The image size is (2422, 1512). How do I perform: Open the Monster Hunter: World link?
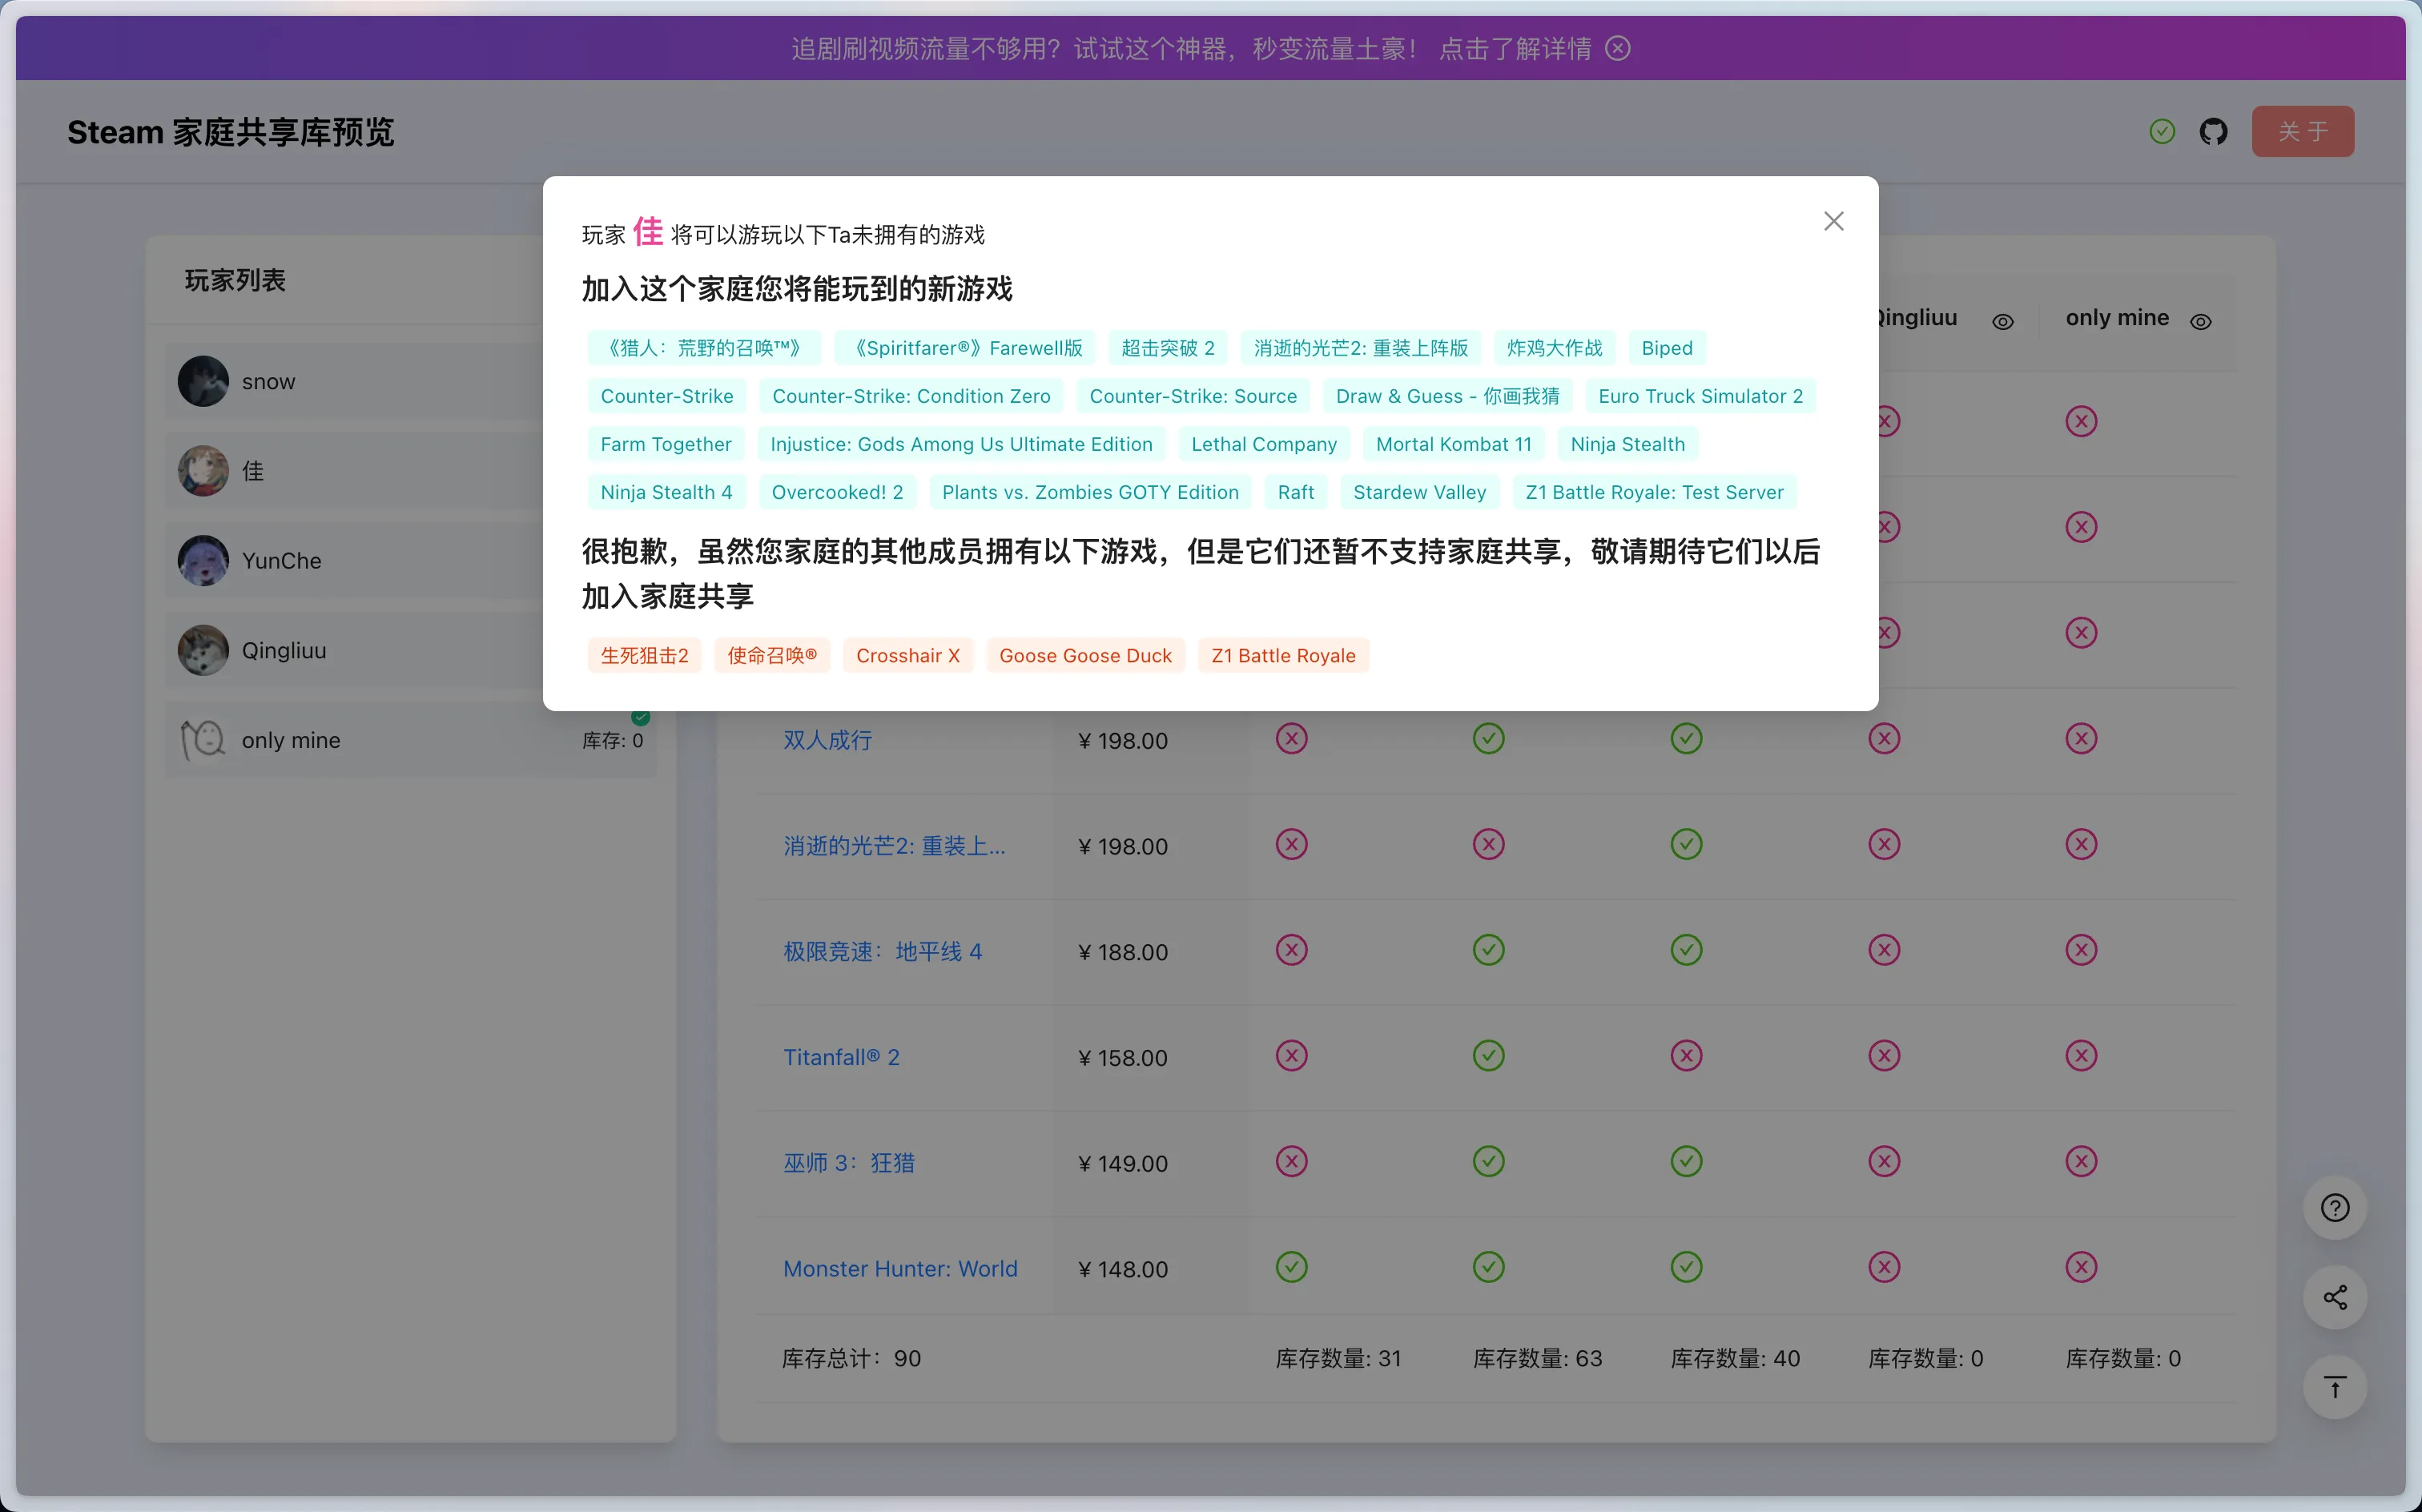(x=900, y=1268)
